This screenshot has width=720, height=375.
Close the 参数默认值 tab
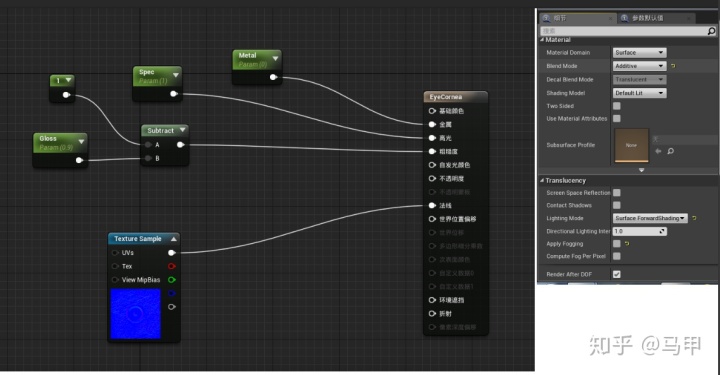coord(689,18)
